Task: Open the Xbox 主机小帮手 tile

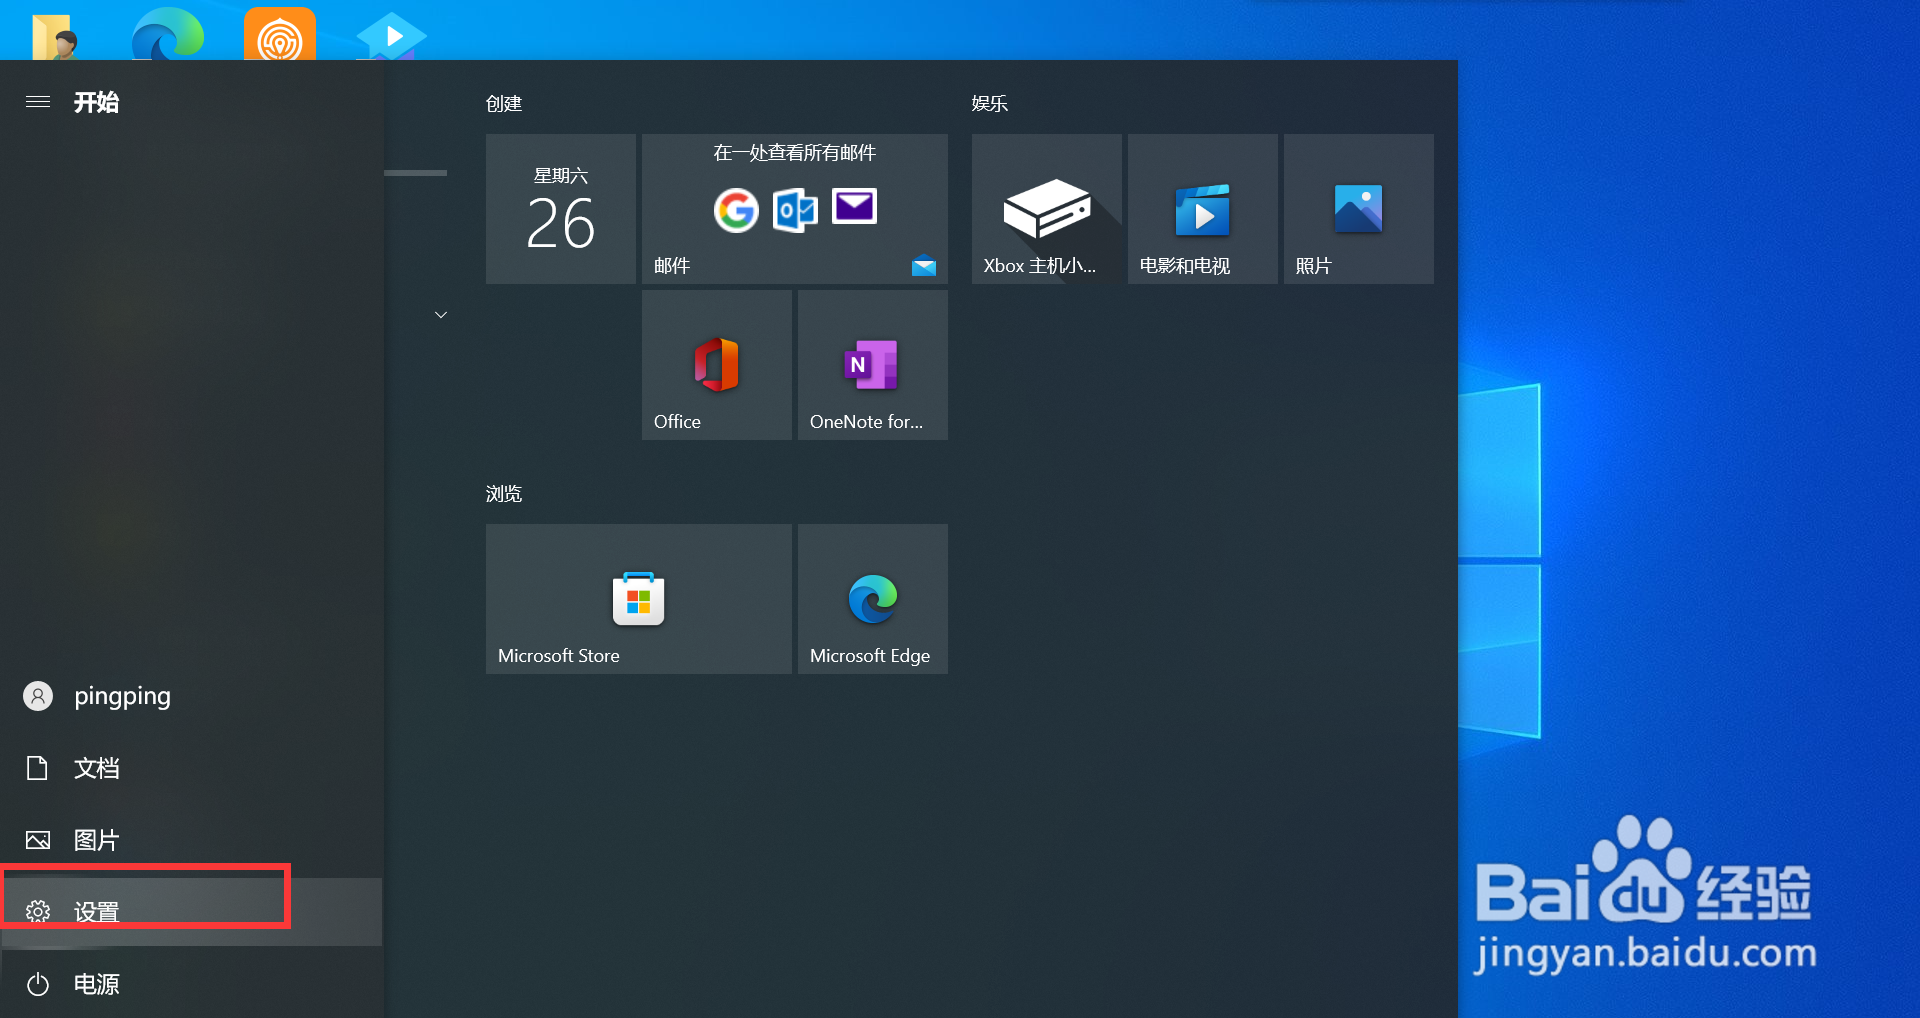Action: point(1047,209)
